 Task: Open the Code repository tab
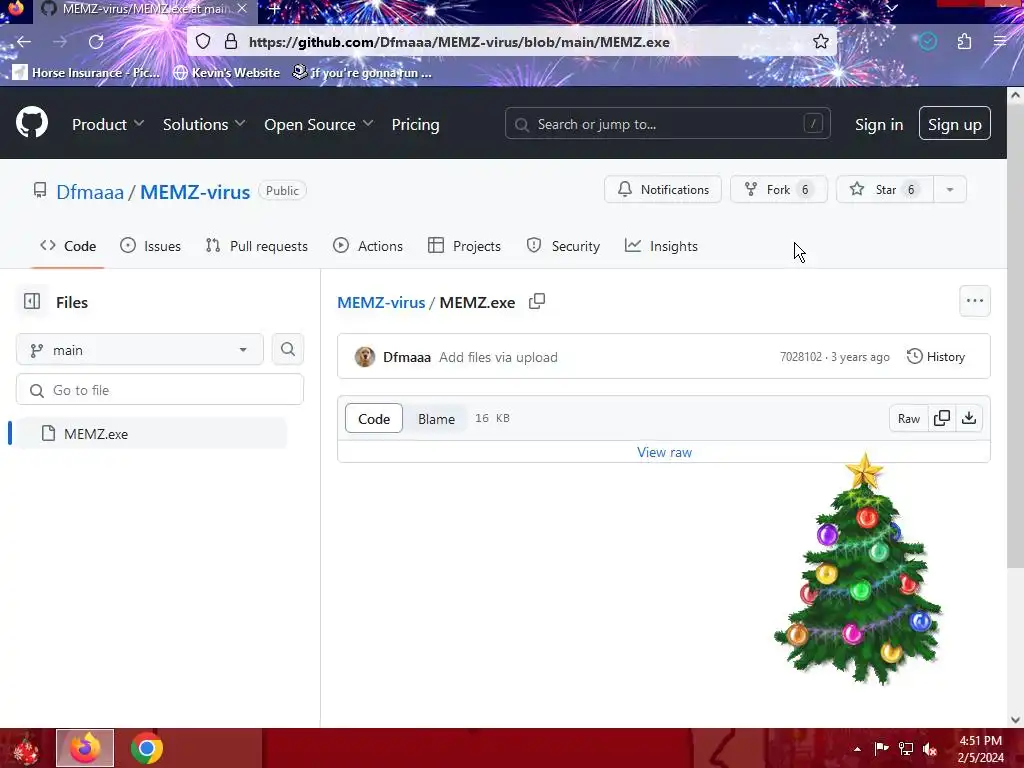click(x=68, y=246)
